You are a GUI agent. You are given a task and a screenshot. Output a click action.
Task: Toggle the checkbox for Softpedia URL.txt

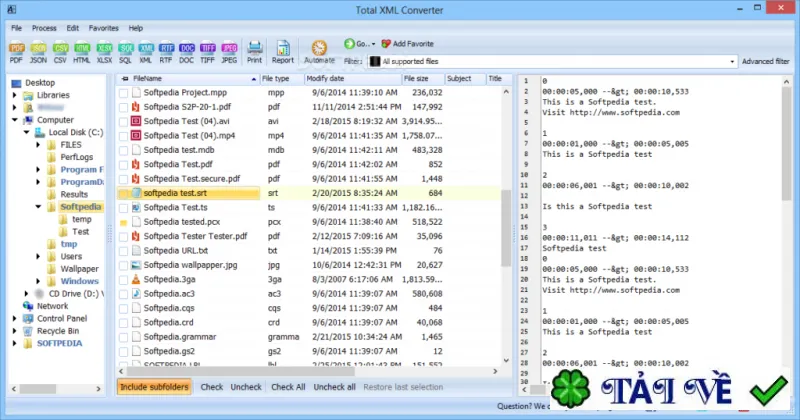(123, 251)
